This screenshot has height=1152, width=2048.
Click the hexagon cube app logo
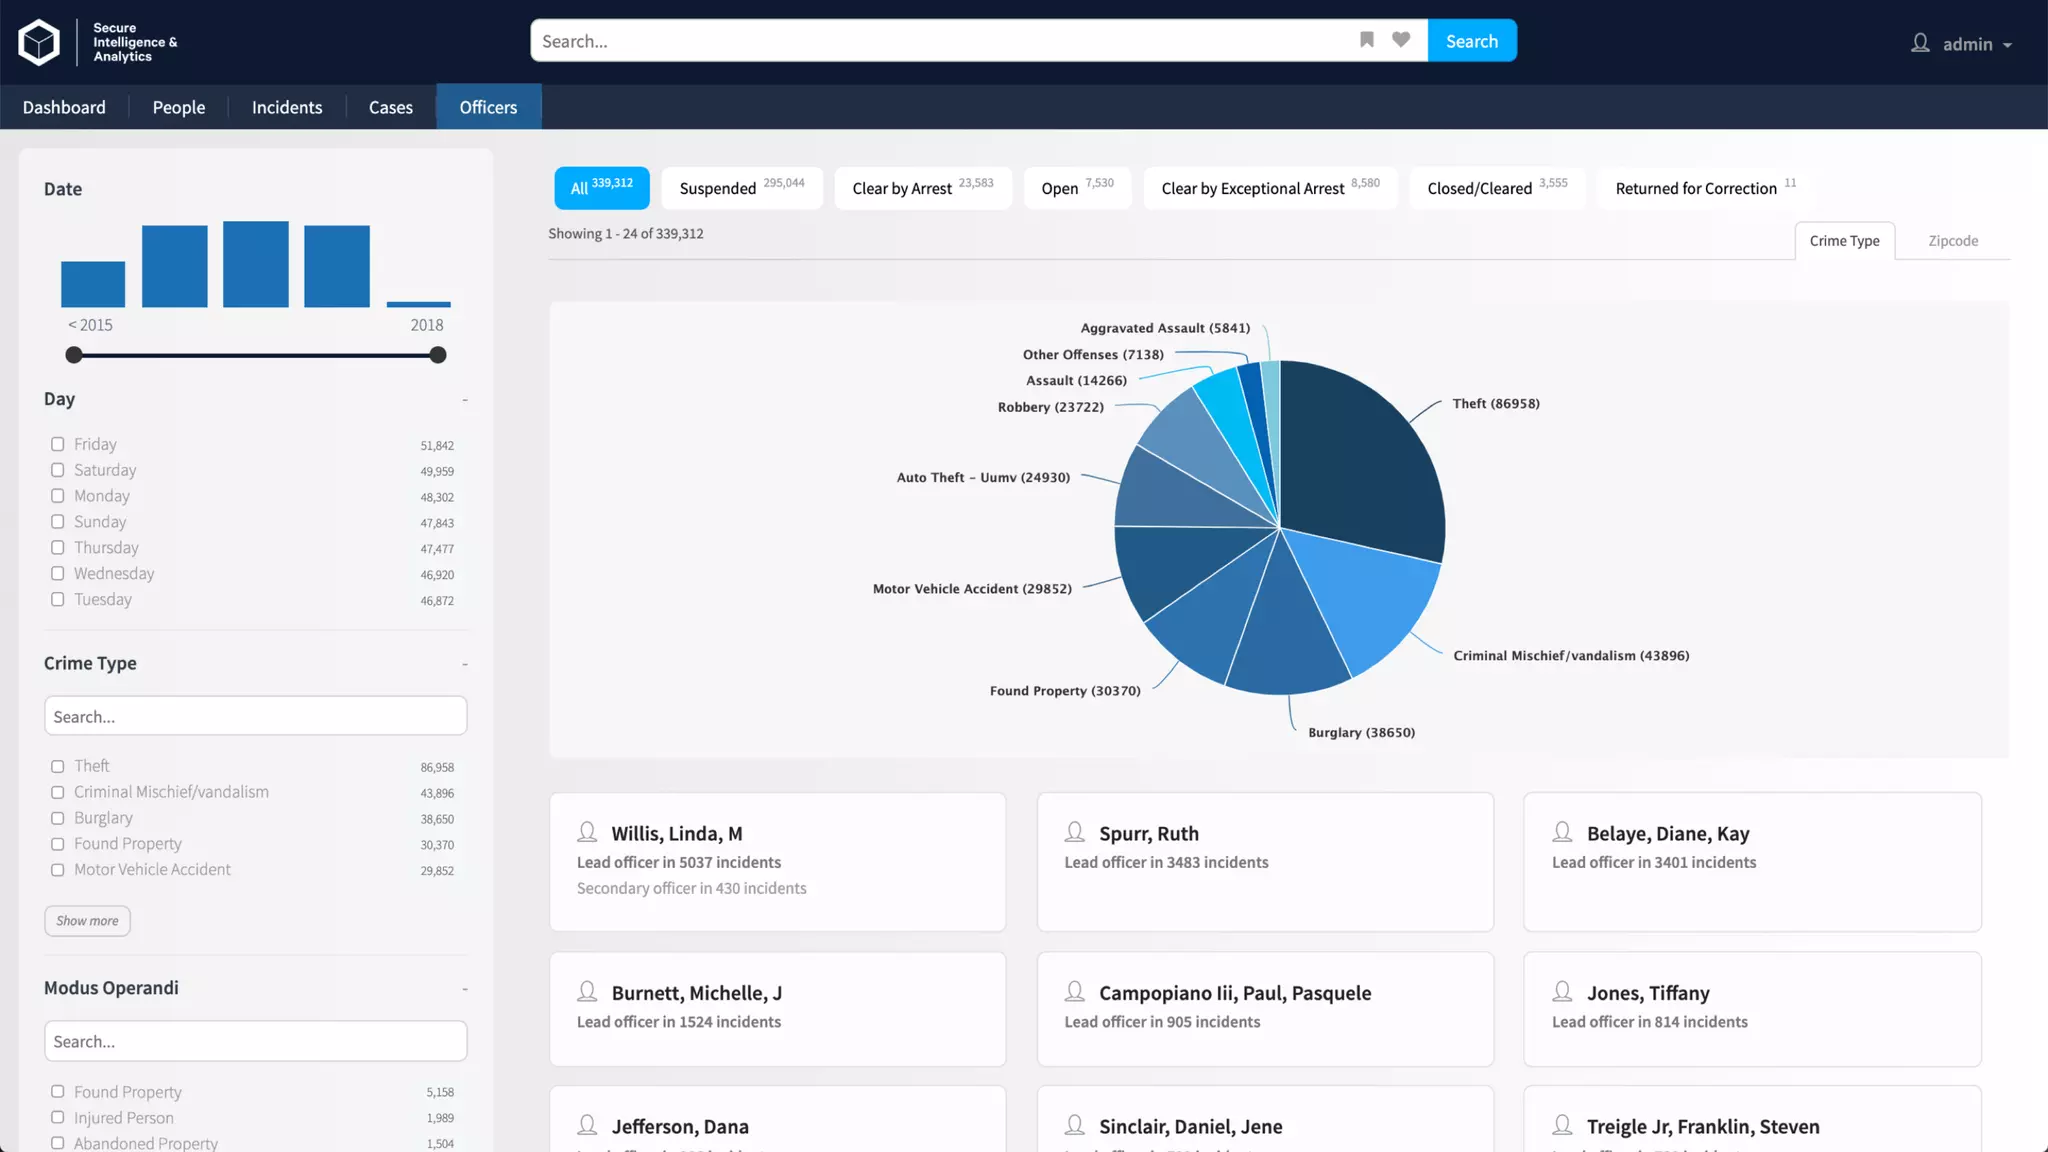tap(39, 42)
